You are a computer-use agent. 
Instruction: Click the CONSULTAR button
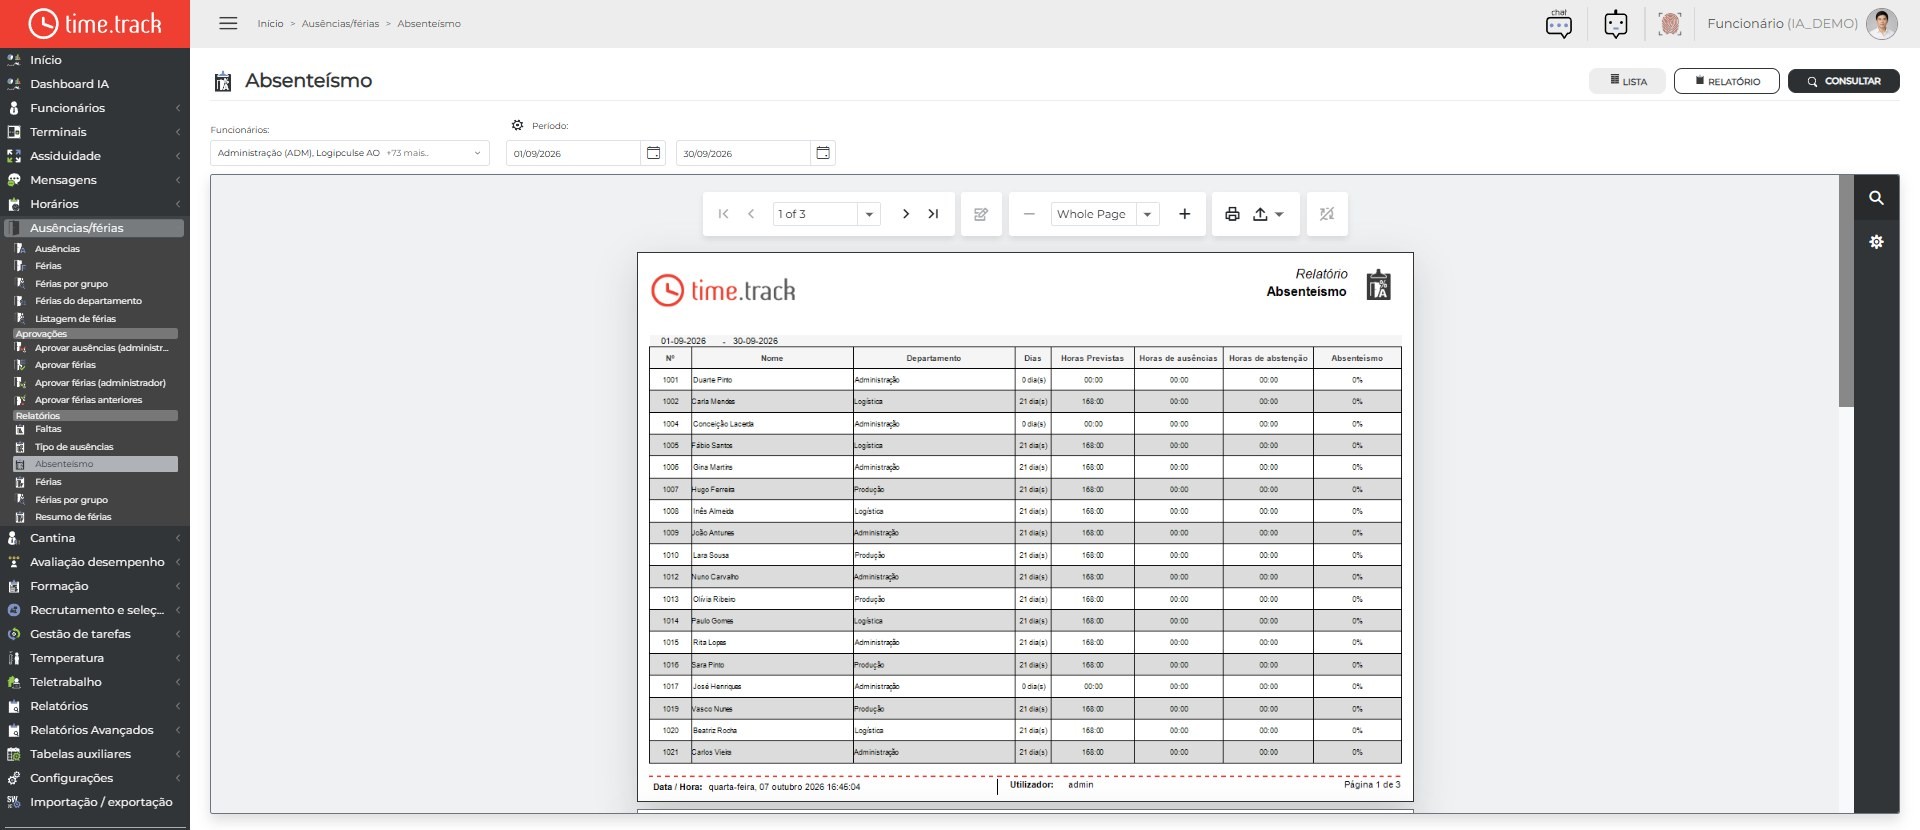tap(1844, 81)
